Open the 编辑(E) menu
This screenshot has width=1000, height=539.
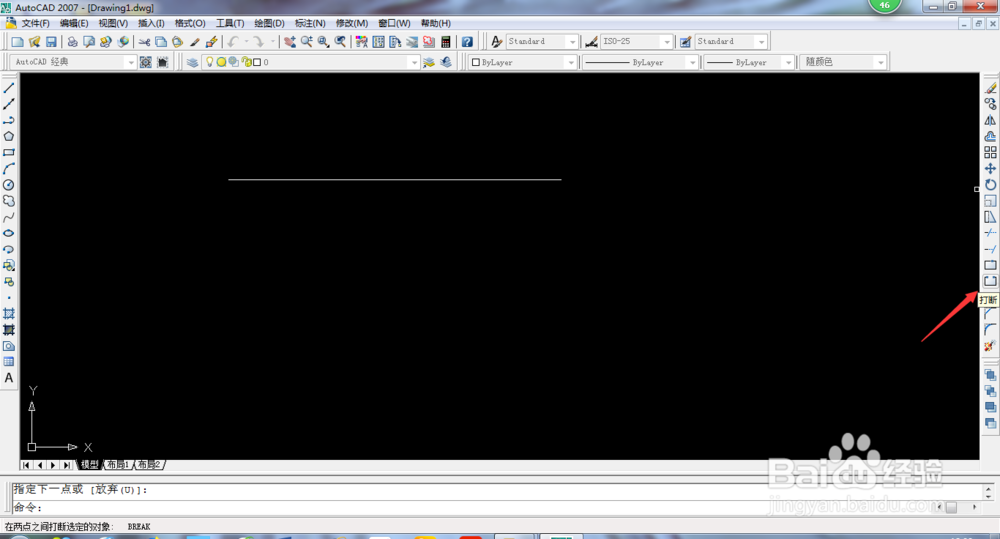tap(74, 23)
